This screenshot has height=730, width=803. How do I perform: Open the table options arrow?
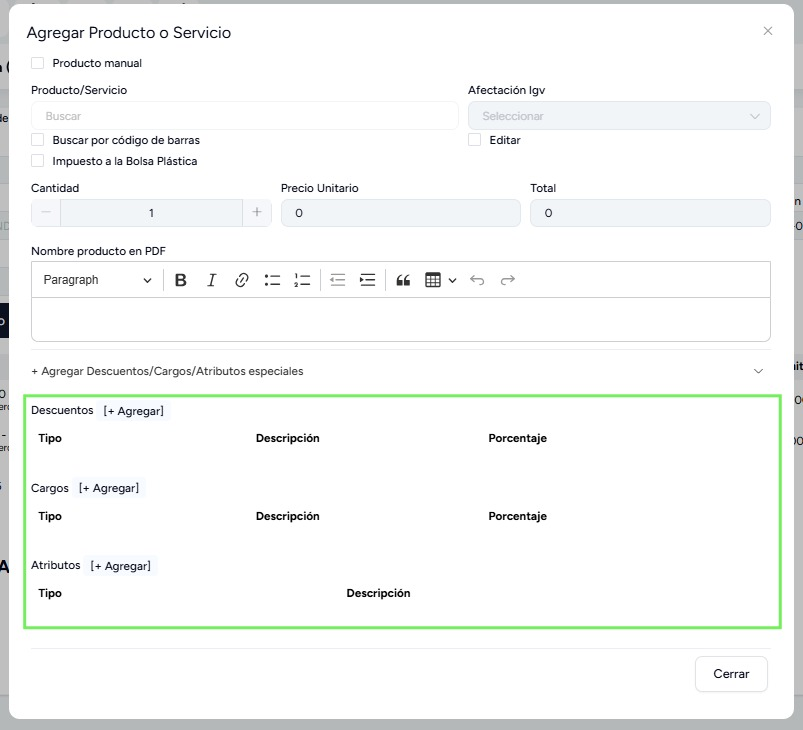[452, 280]
